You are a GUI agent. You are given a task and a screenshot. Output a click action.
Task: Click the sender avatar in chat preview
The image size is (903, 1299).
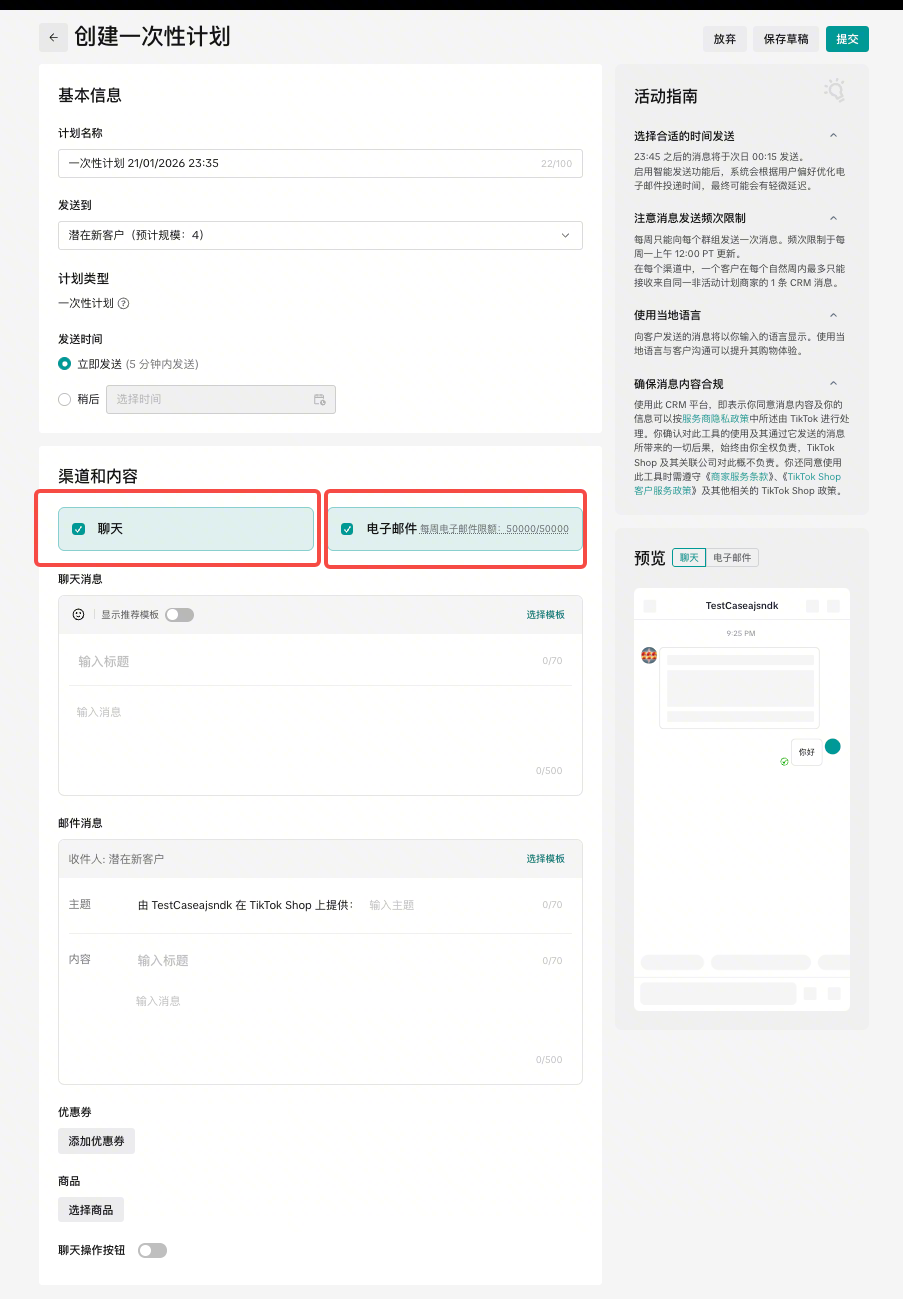(649, 656)
